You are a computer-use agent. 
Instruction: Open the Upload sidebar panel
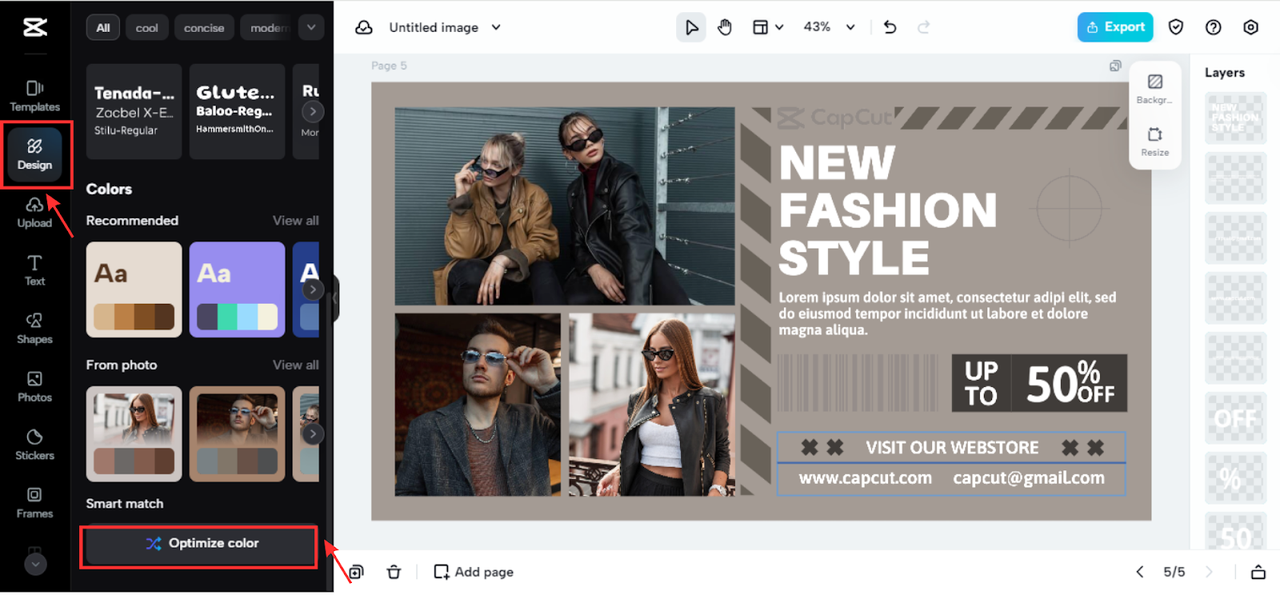[35, 212]
